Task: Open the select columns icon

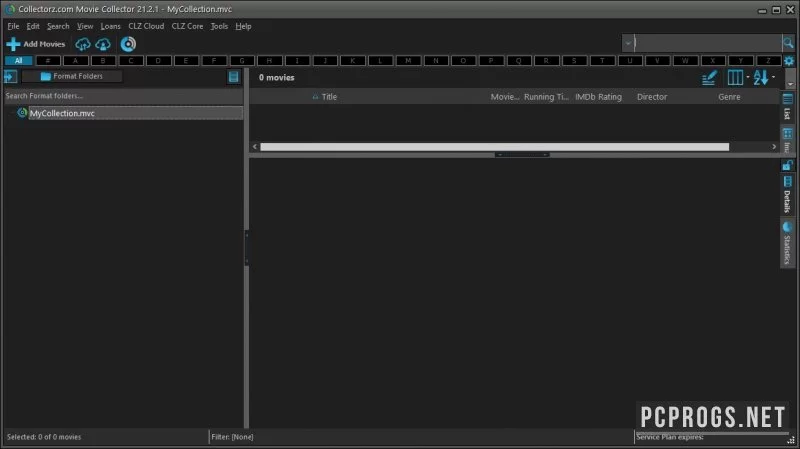Action: point(735,78)
